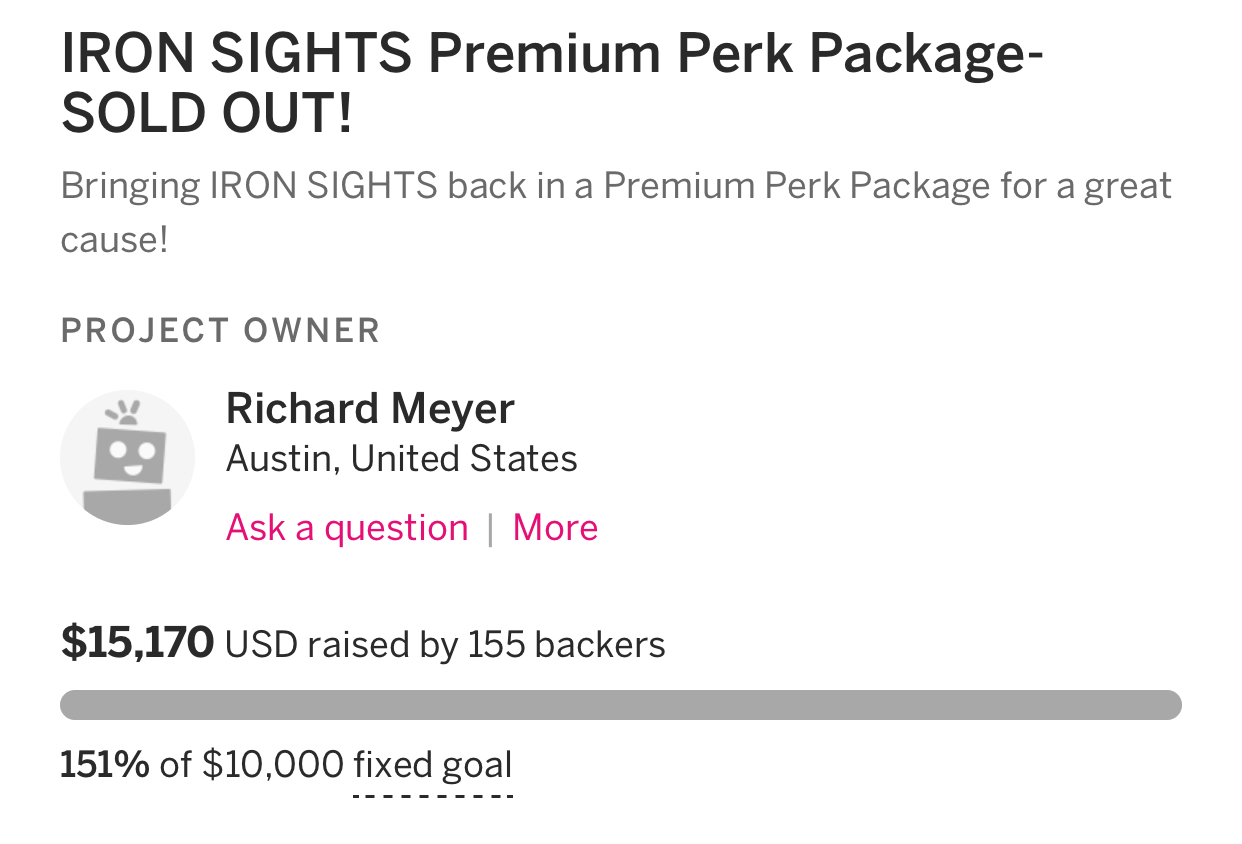The height and width of the screenshot is (844, 1242).
Task: Open the Ask a question link
Action: [347, 527]
